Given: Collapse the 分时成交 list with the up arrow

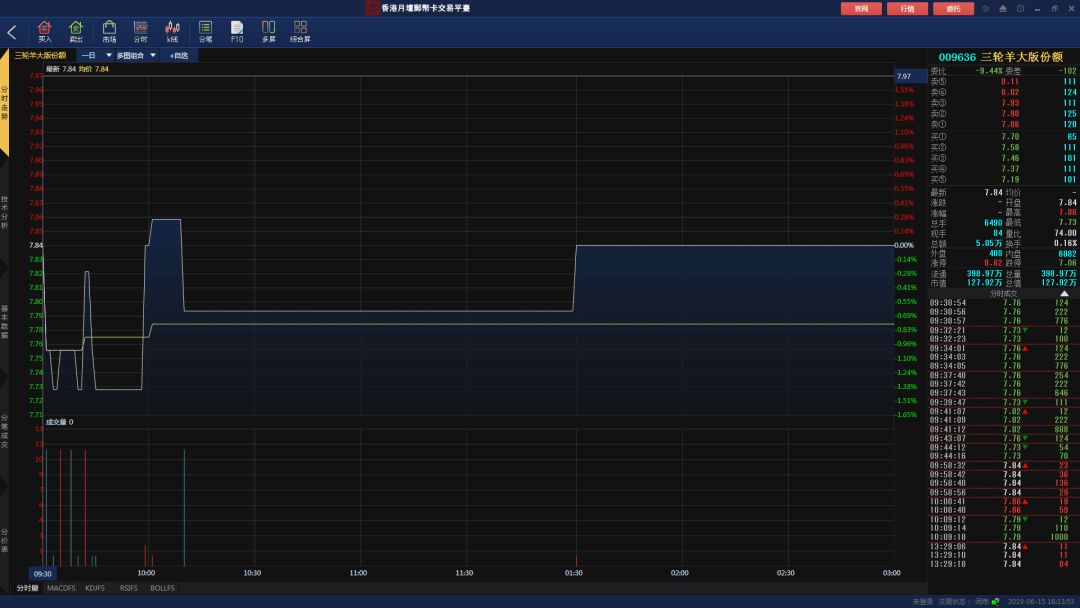Looking at the screenshot, I should 1064,293.
